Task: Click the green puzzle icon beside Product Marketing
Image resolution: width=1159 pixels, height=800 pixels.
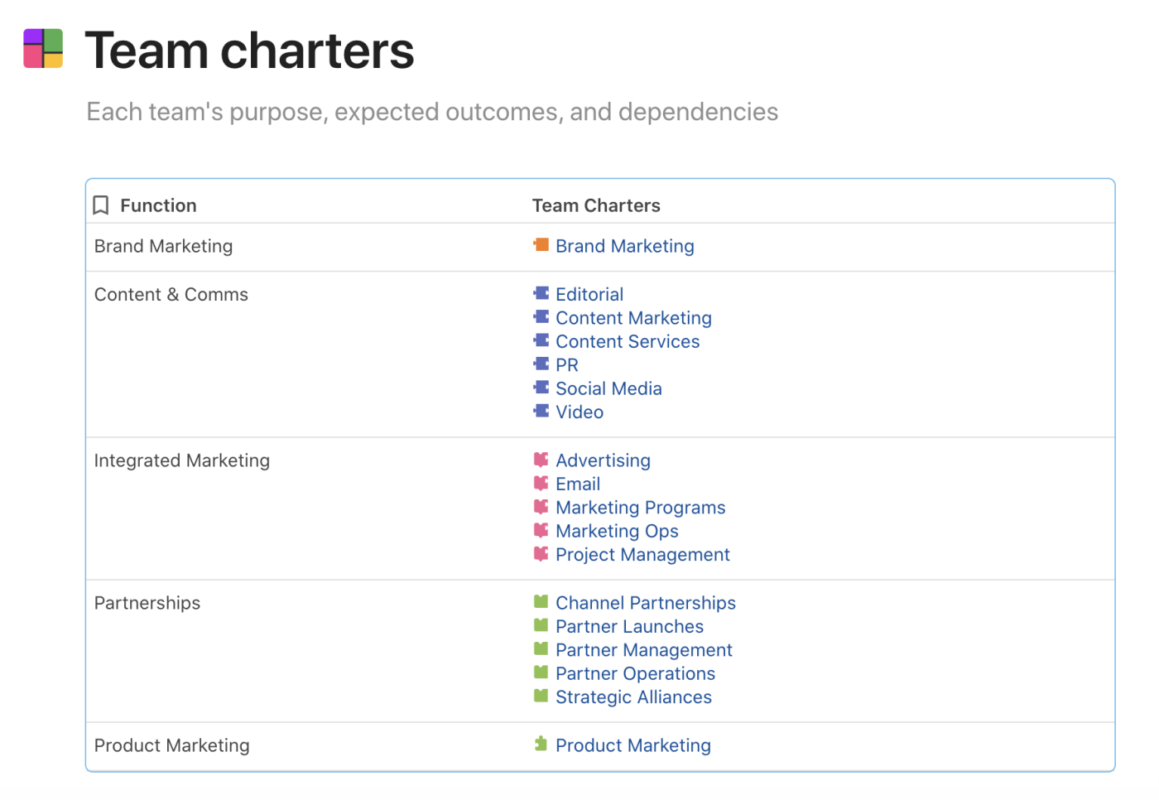Action: click(541, 744)
